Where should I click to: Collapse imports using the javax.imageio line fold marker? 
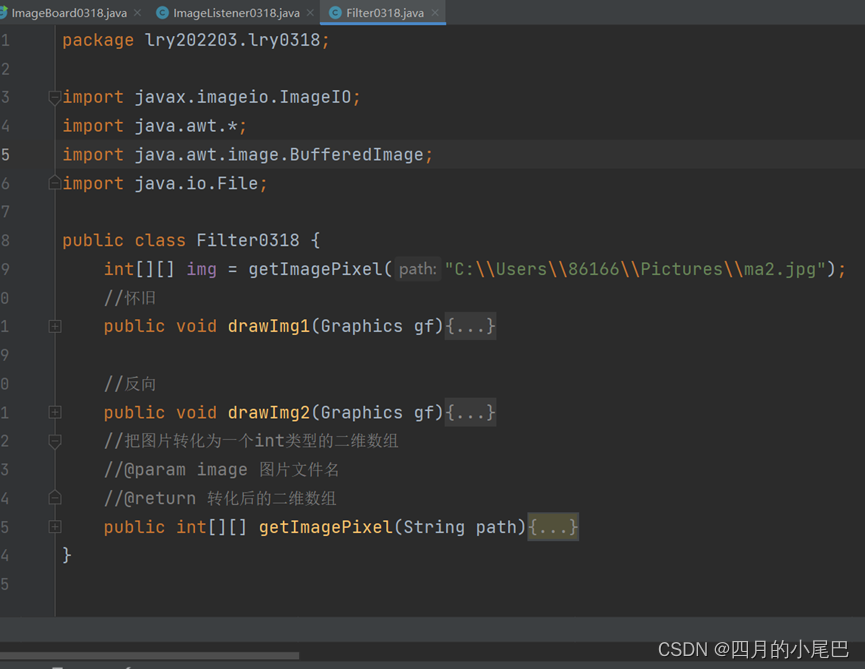(54, 98)
